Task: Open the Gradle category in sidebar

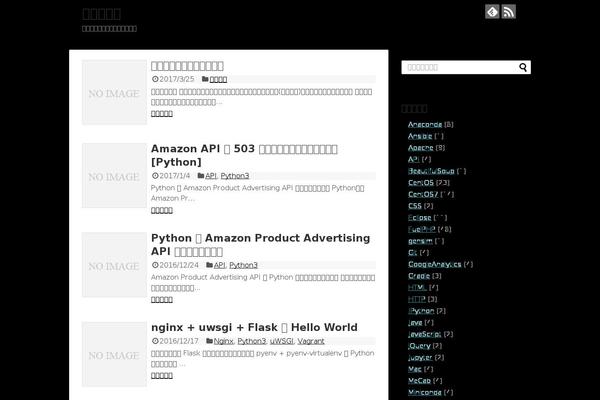Action: click(x=419, y=276)
